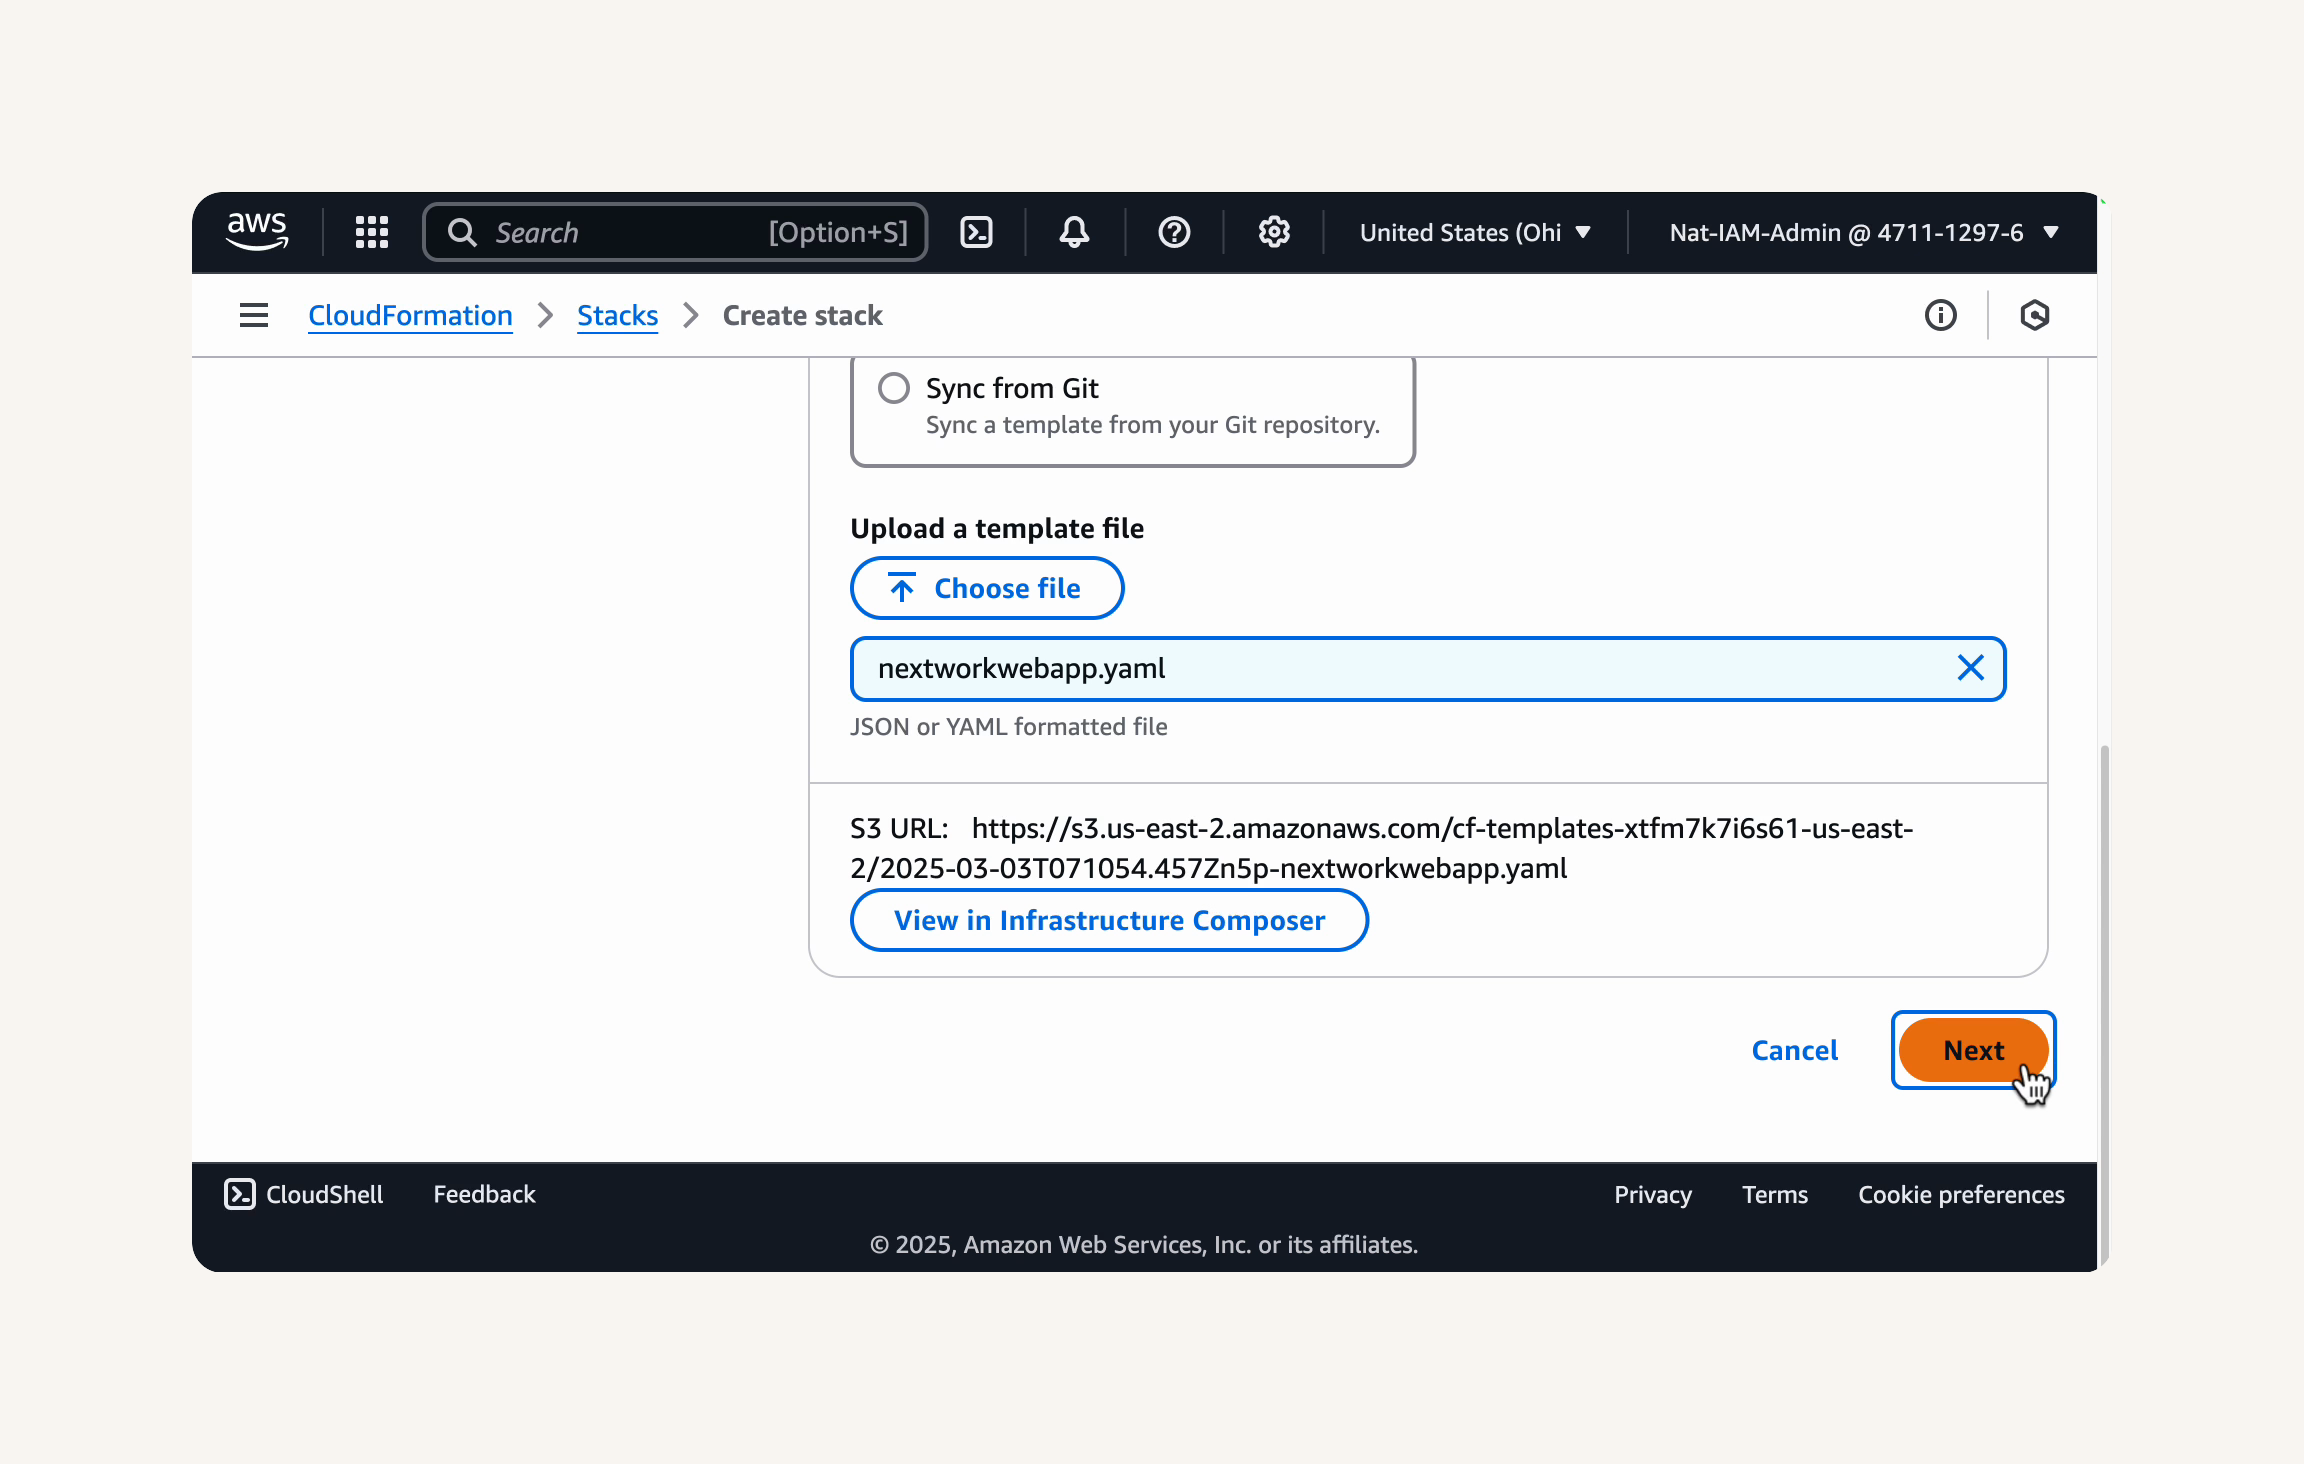Viewport: 2304px width, 1464px height.
Task: Click the nextworkwebapp.yaml file field
Action: pyautogui.click(x=1428, y=668)
